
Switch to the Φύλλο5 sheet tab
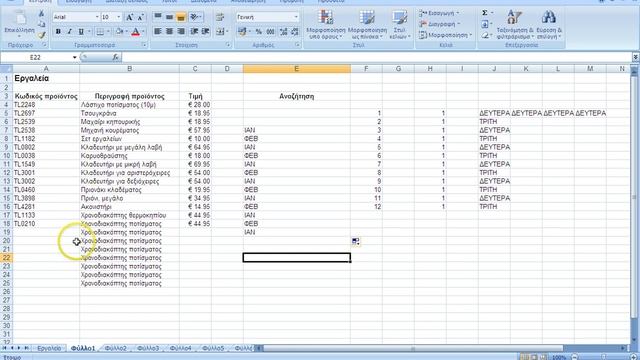tap(213, 349)
